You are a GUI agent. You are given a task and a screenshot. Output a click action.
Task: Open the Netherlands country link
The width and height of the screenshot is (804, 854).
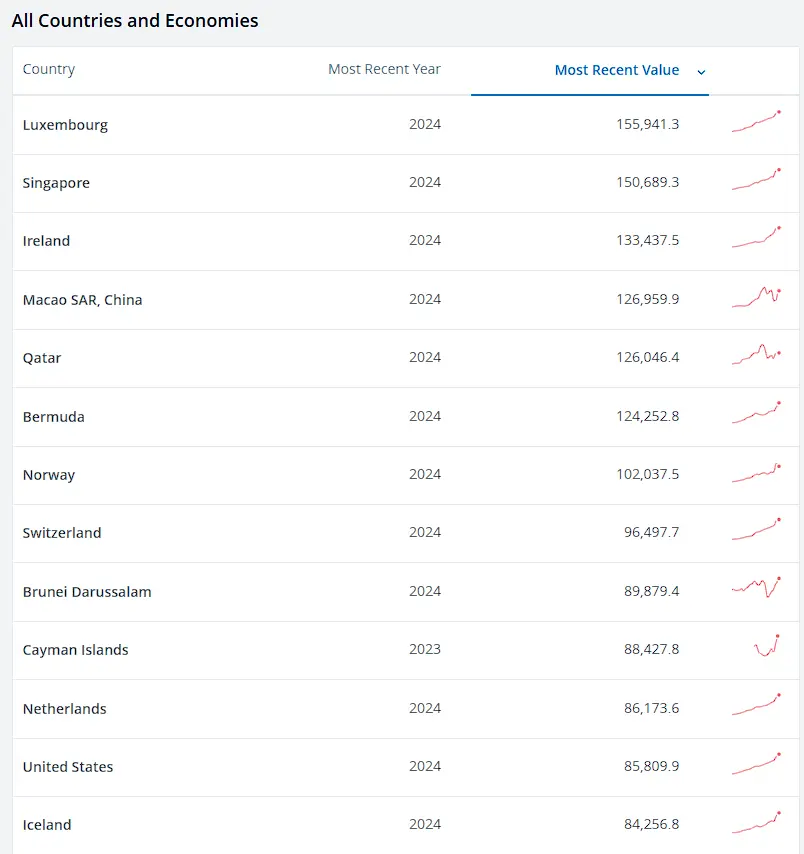pos(64,709)
